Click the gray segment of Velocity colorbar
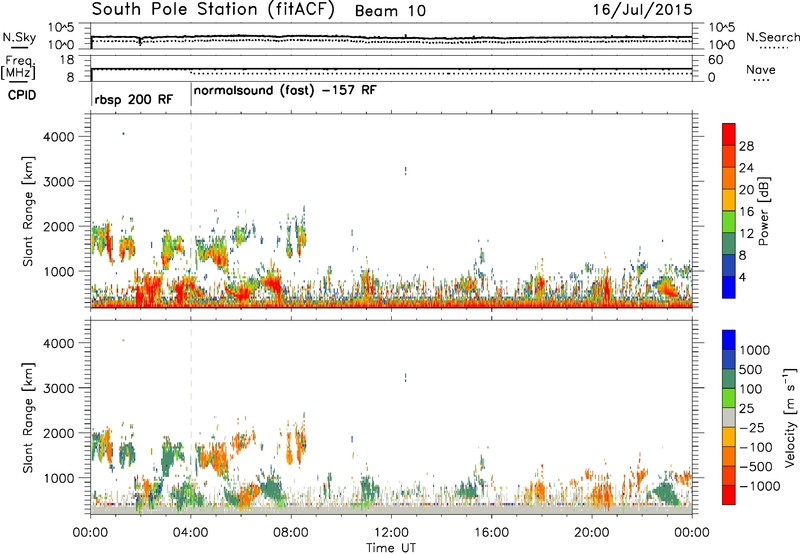The height and width of the screenshot is (554, 800). 729,417
